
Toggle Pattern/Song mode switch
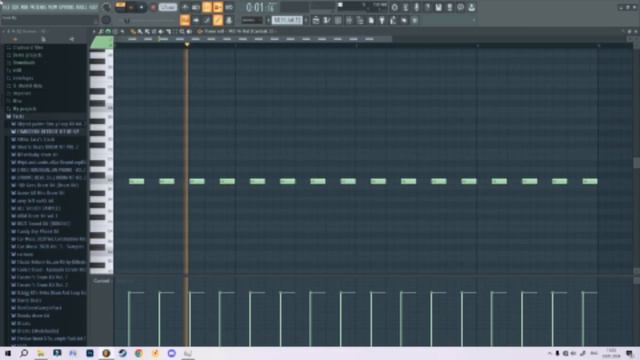[x=120, y=7]
